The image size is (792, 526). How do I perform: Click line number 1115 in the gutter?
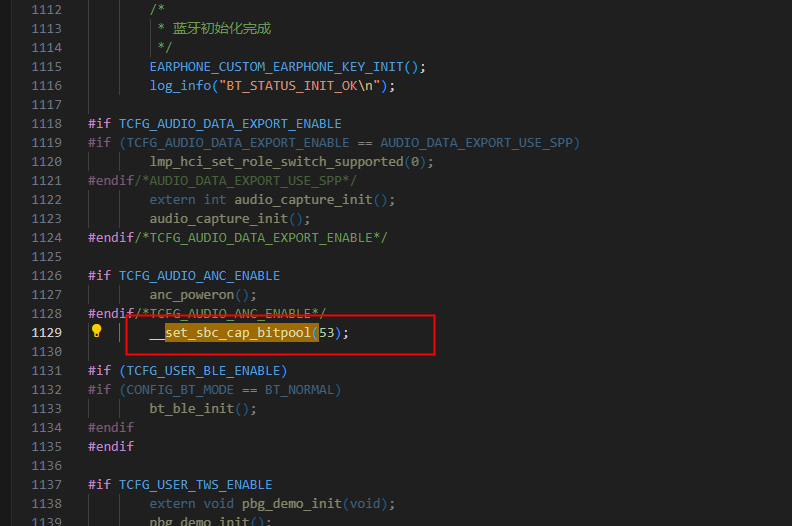pos(46,67)
